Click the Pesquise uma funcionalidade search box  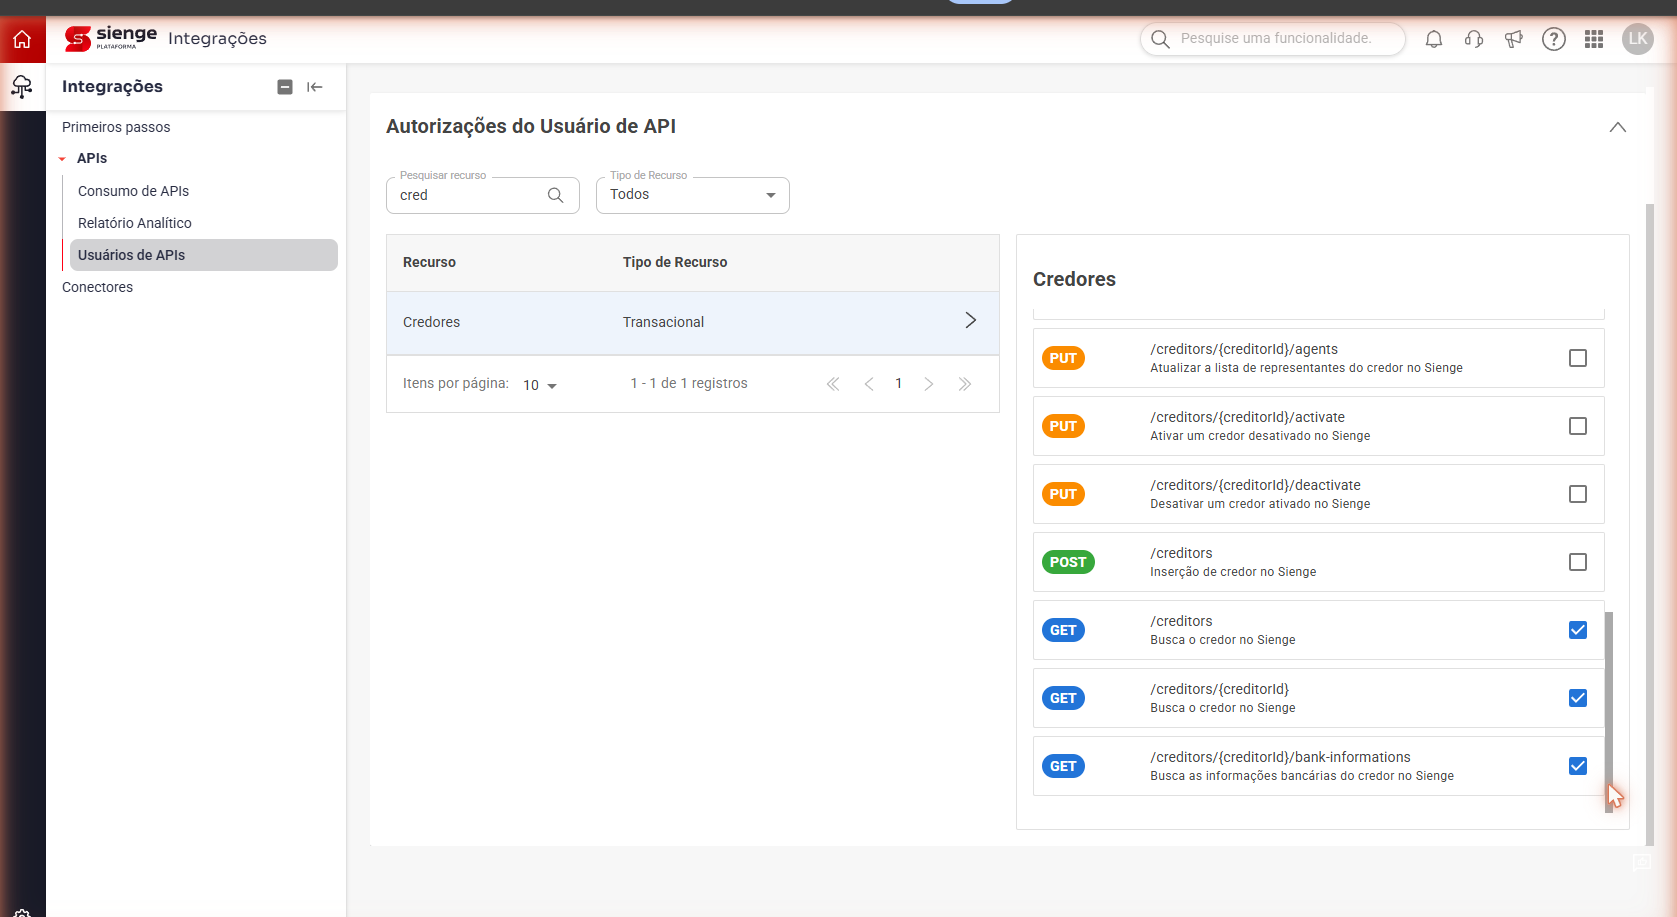tap(1273, 39)
